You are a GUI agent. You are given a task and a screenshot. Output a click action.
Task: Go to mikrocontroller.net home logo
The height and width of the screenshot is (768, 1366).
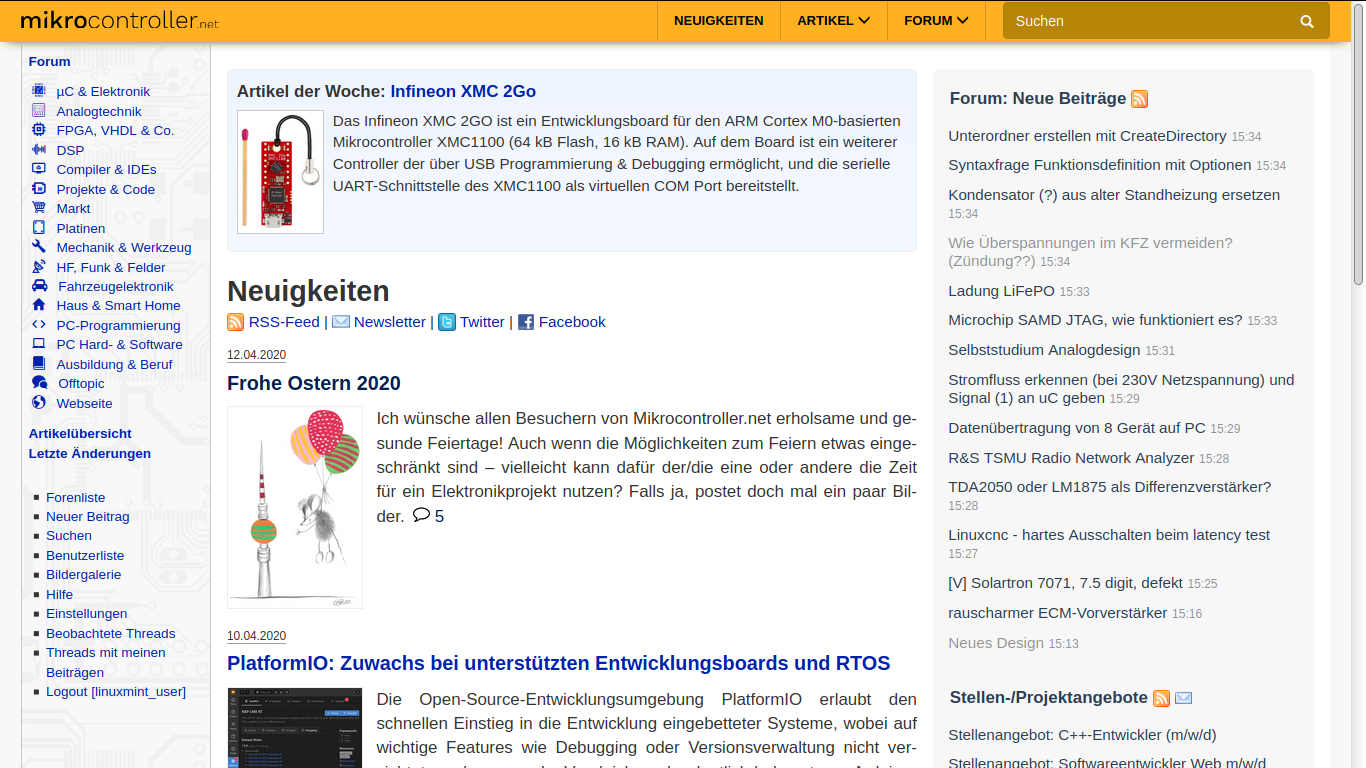[119, 20]
